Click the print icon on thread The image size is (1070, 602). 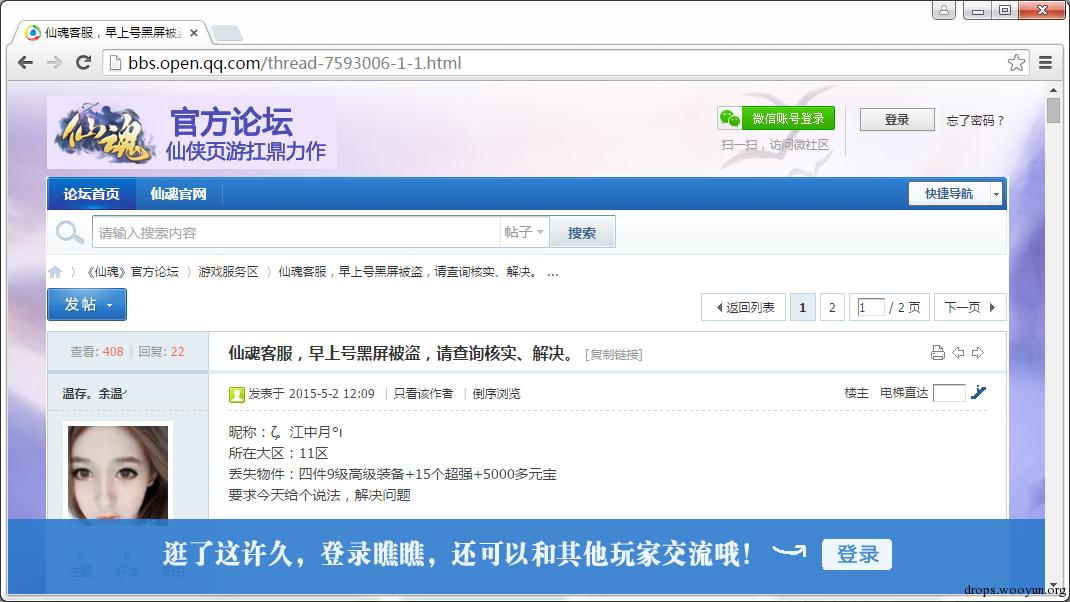938,352
